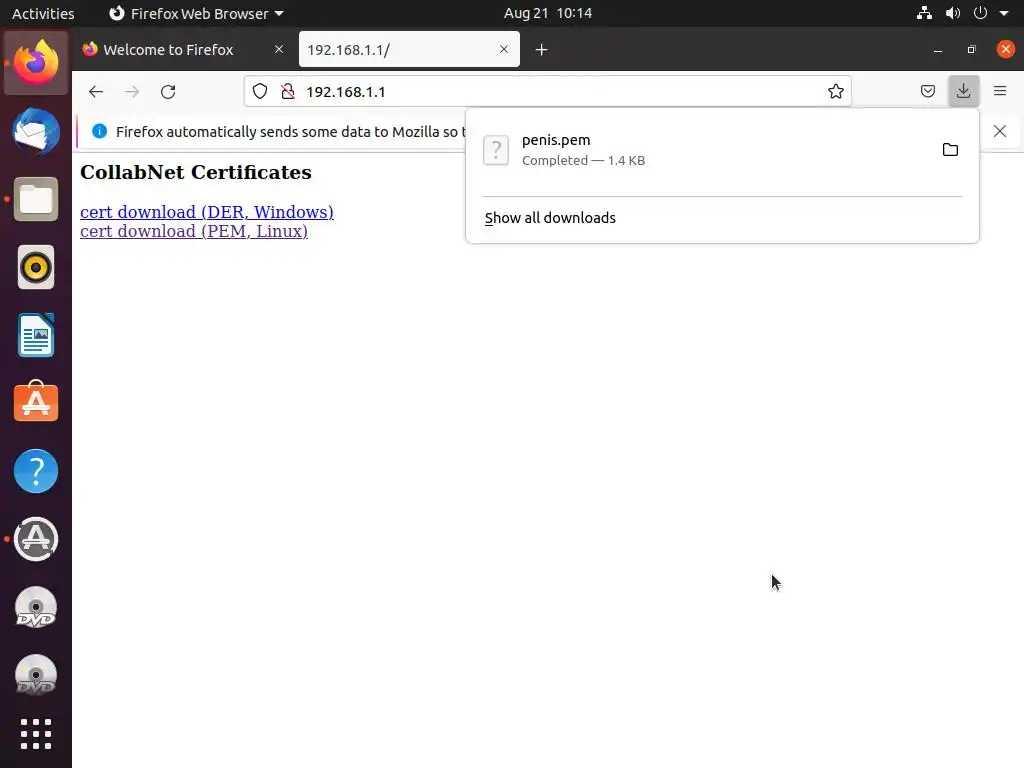Click the penis.pem file type icon
Screen dimensions: 1024x768
tap(496, 150)
